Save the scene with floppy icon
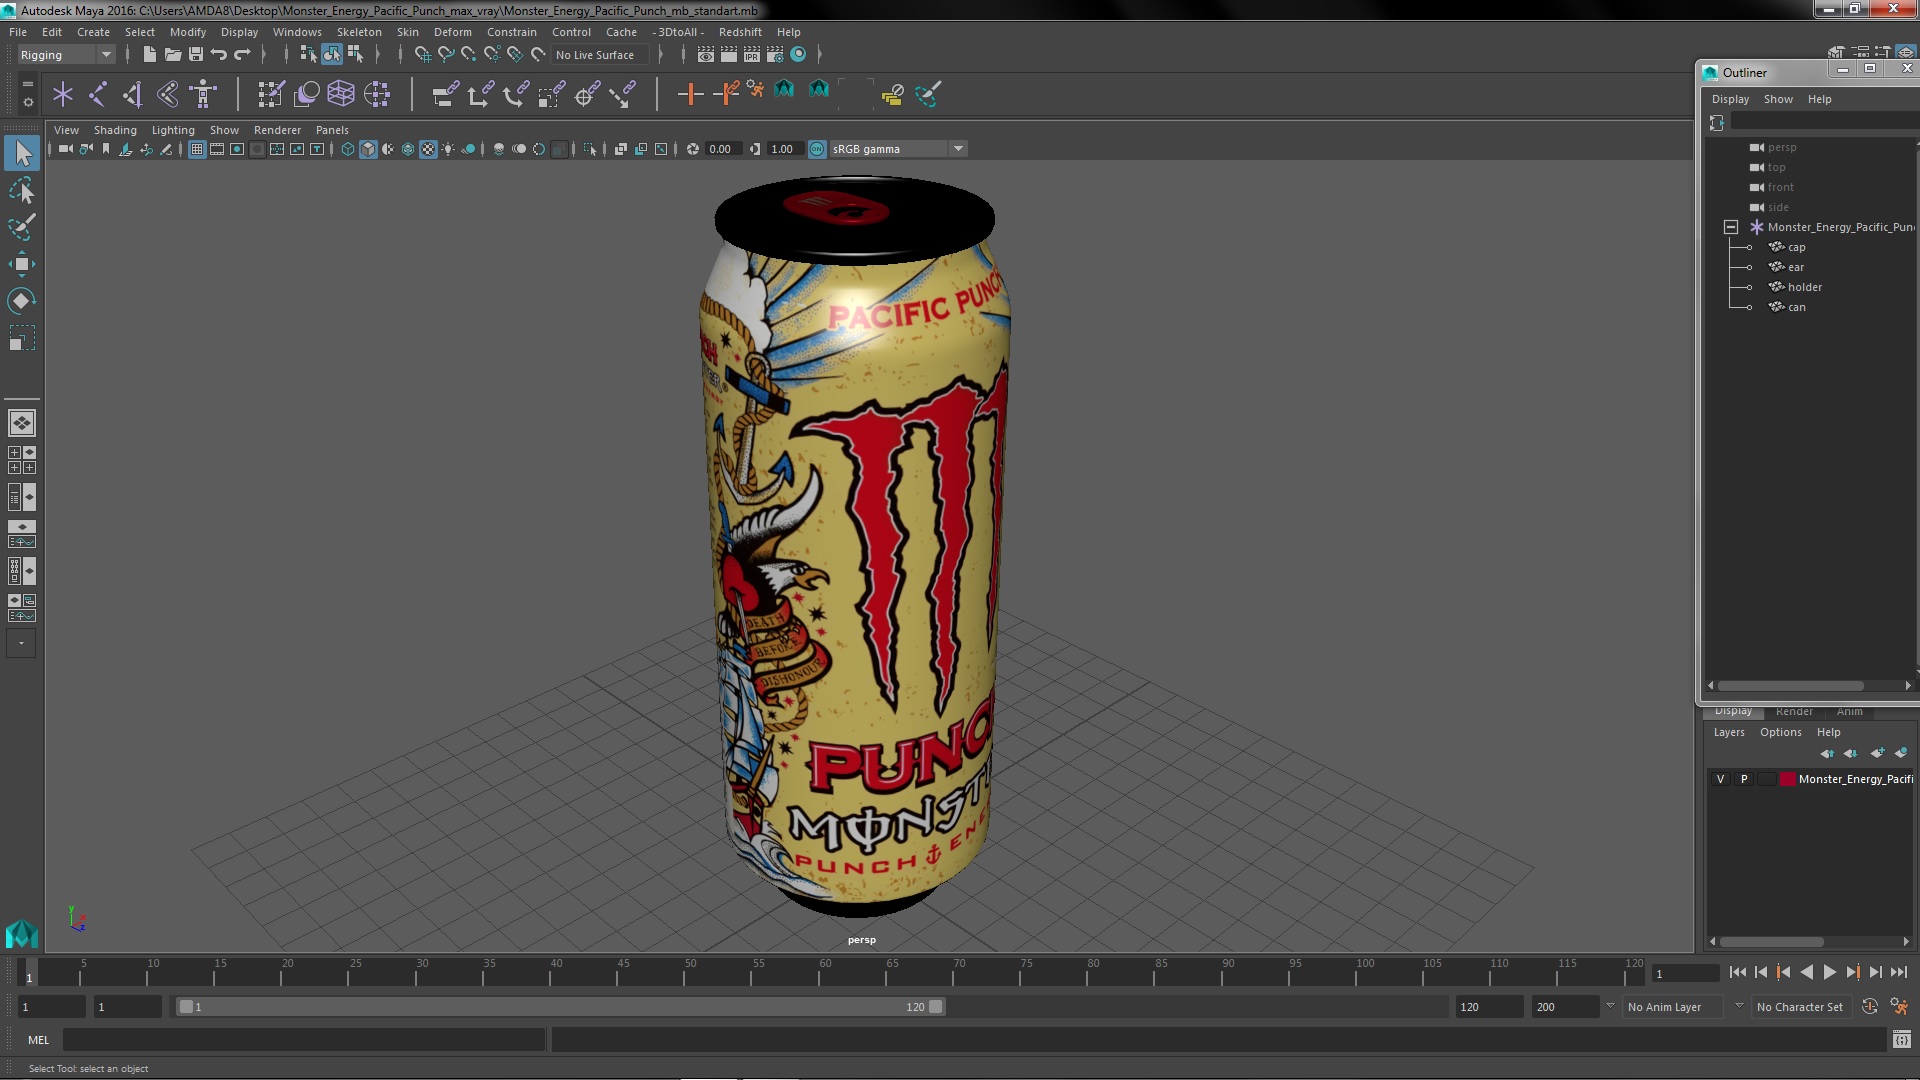The image size is (1920, 1080). click(x=196, y=54)
